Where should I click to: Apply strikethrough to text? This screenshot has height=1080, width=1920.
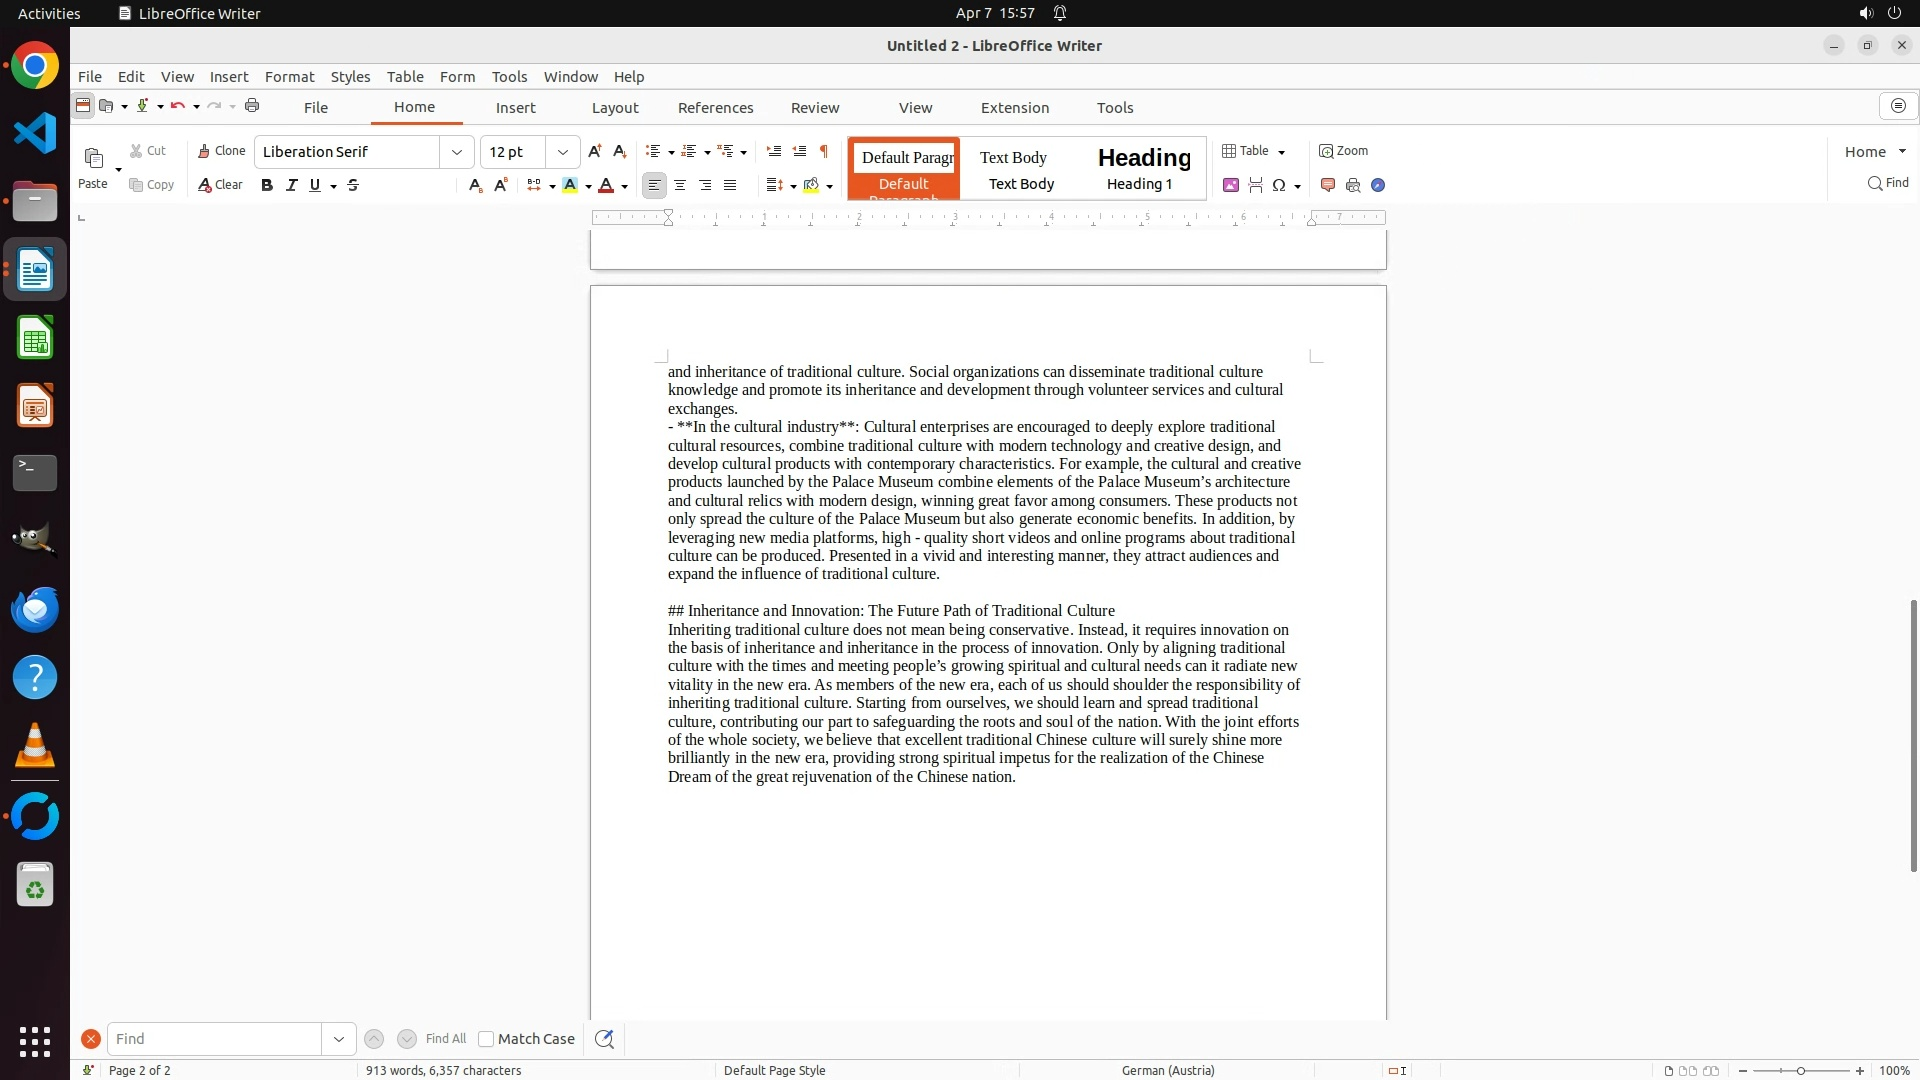coord(353,185)
